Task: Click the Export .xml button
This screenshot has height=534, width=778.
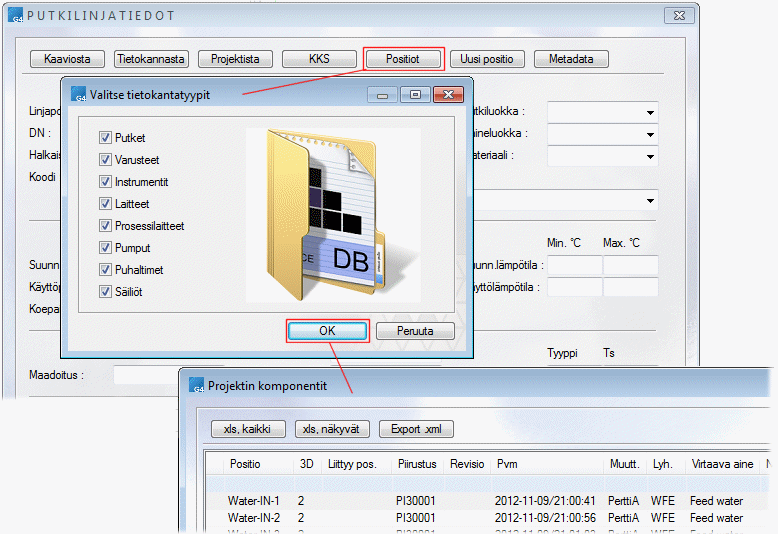Action: coord(416,429)
